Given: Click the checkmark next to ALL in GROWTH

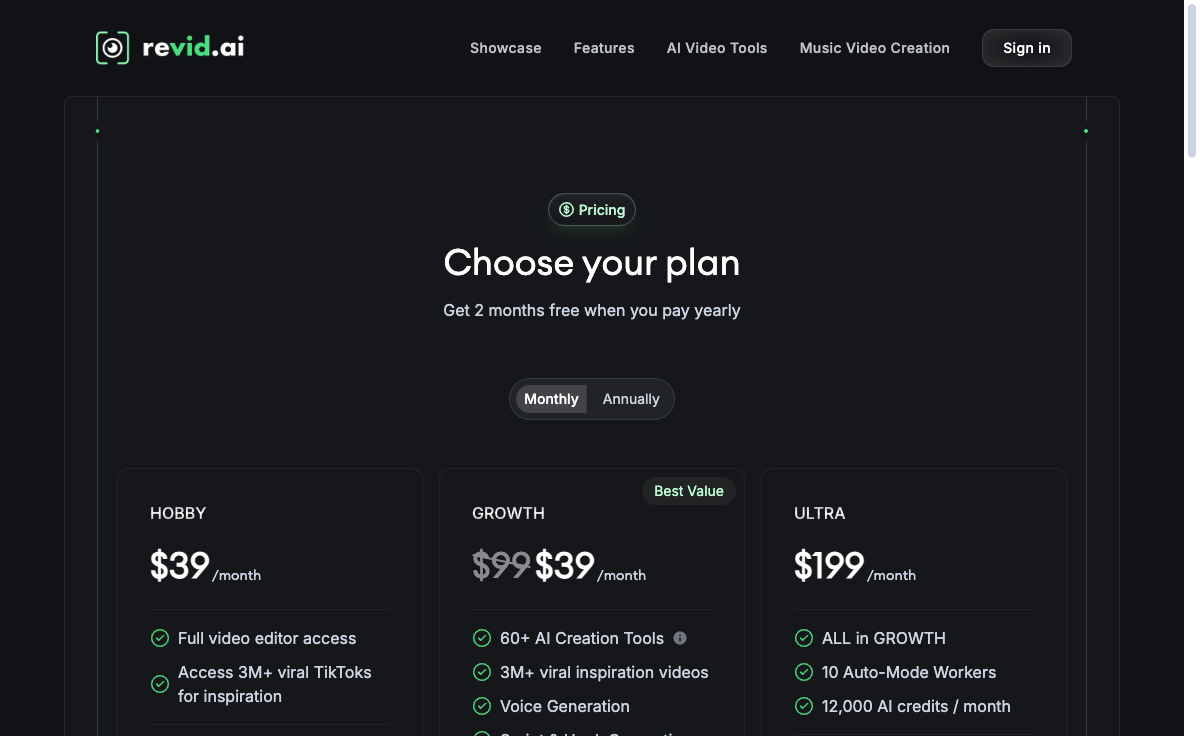Looking at the screenshot, I should [x=804, y=638].
